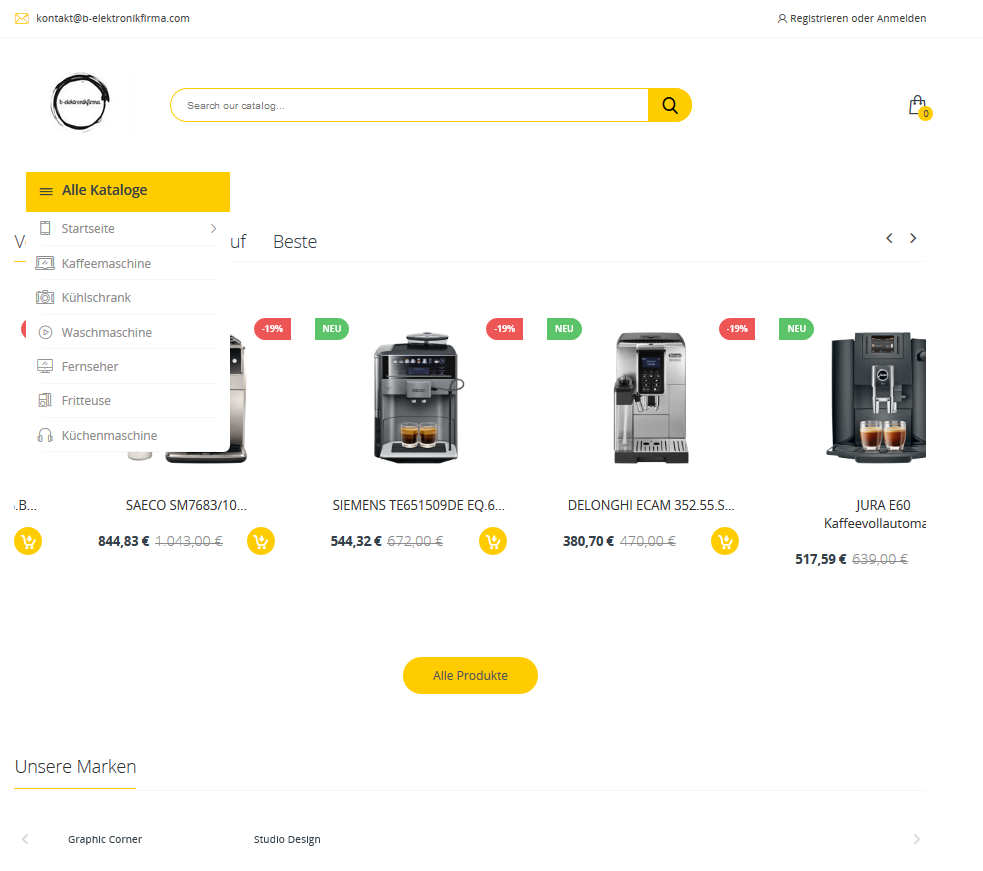This screenshot has width=983, height=871.
Task: Switch to the Beste tab
Action: 295,241
